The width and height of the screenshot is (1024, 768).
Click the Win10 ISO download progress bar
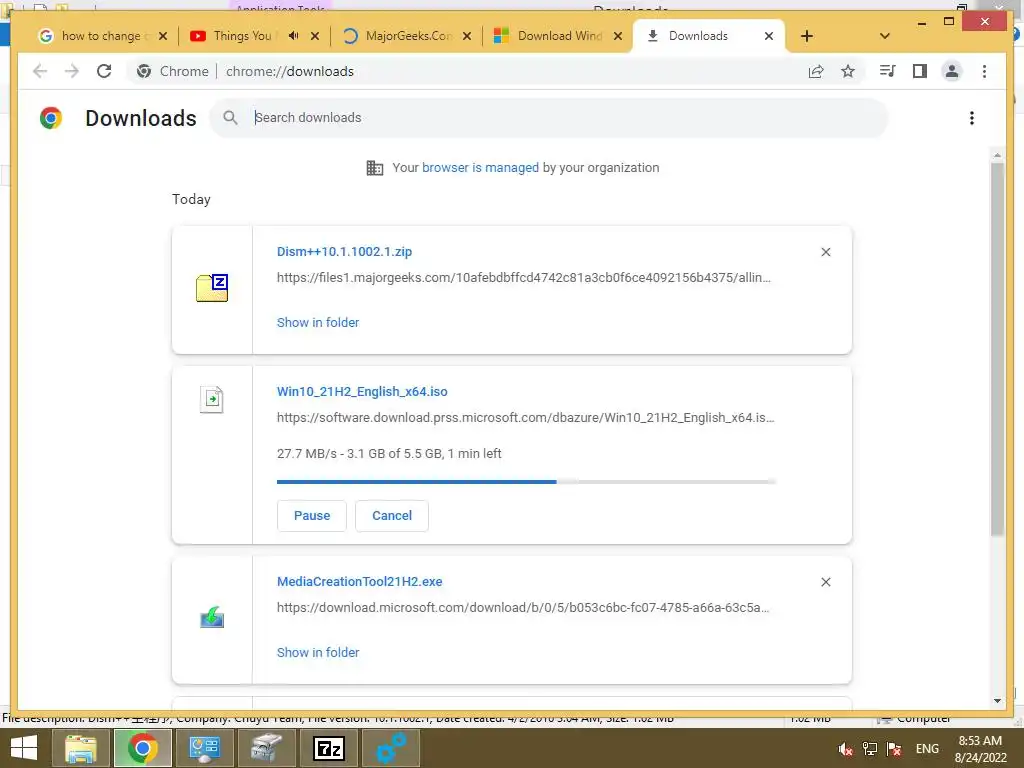coord(526,482)
